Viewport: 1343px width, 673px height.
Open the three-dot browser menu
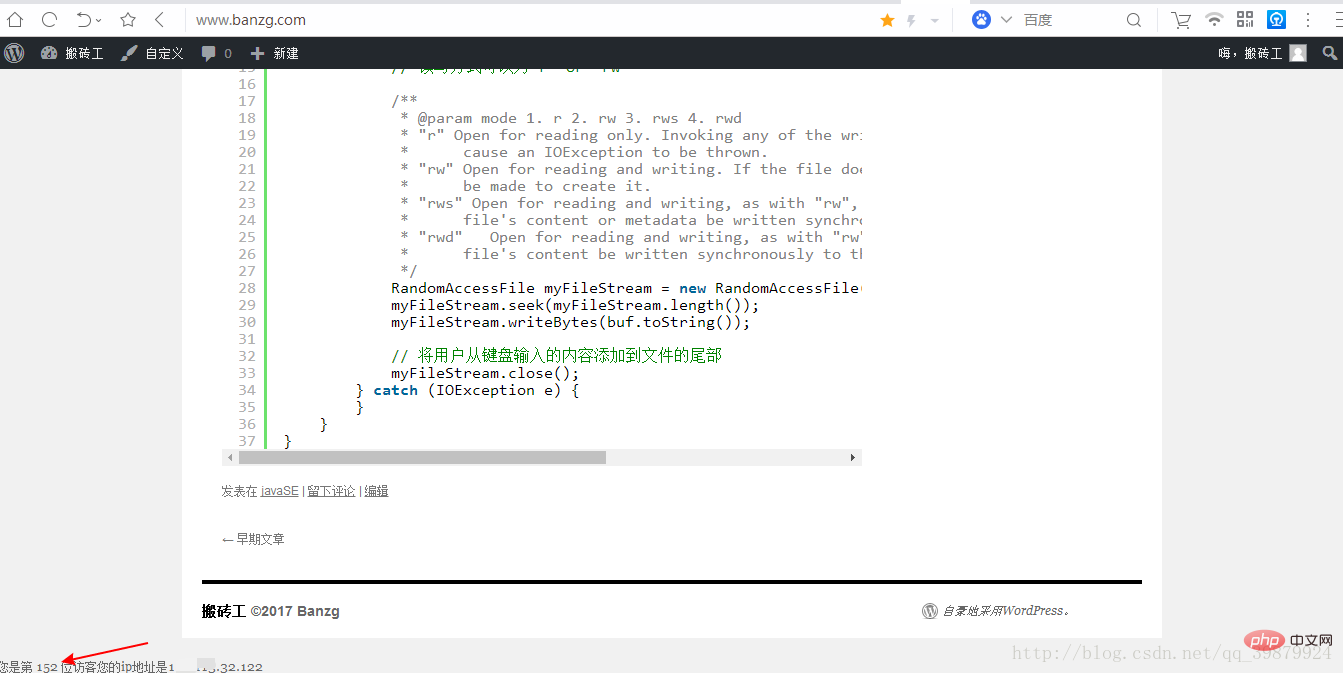coord(1308,19)
